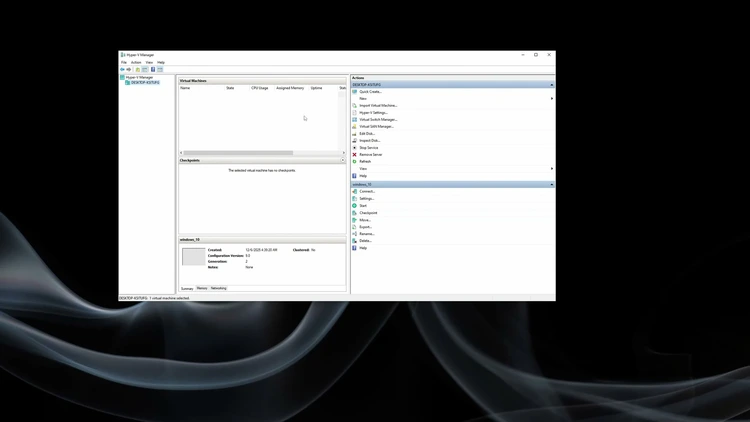Click the Created date value in details
The height and width of the screenshot is (422, 750).
point(261,250)
